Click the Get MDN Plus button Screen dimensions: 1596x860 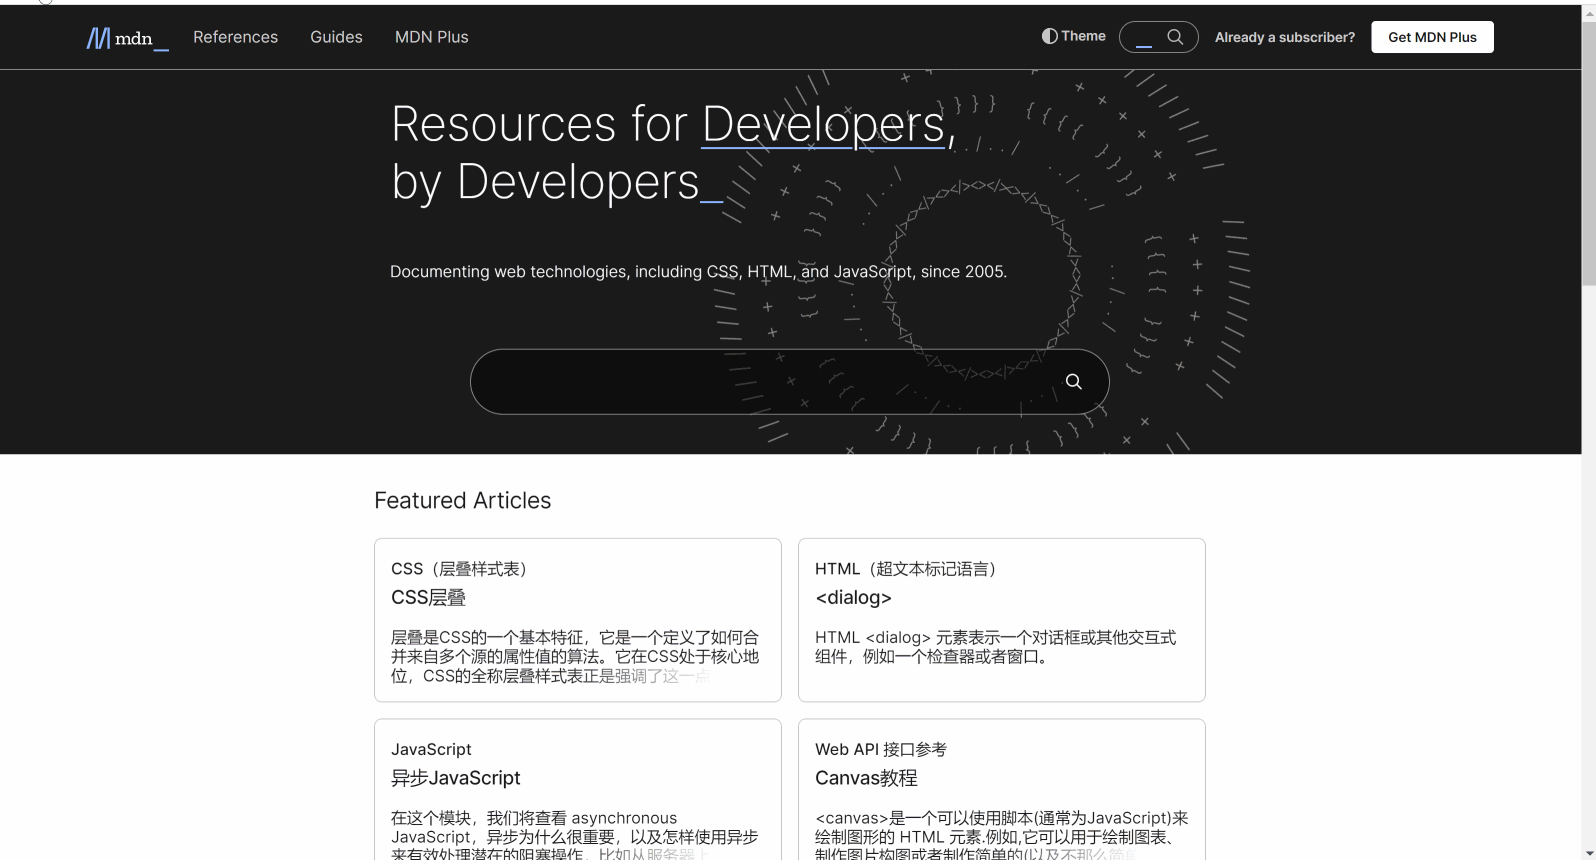[x=1432, y=37]
